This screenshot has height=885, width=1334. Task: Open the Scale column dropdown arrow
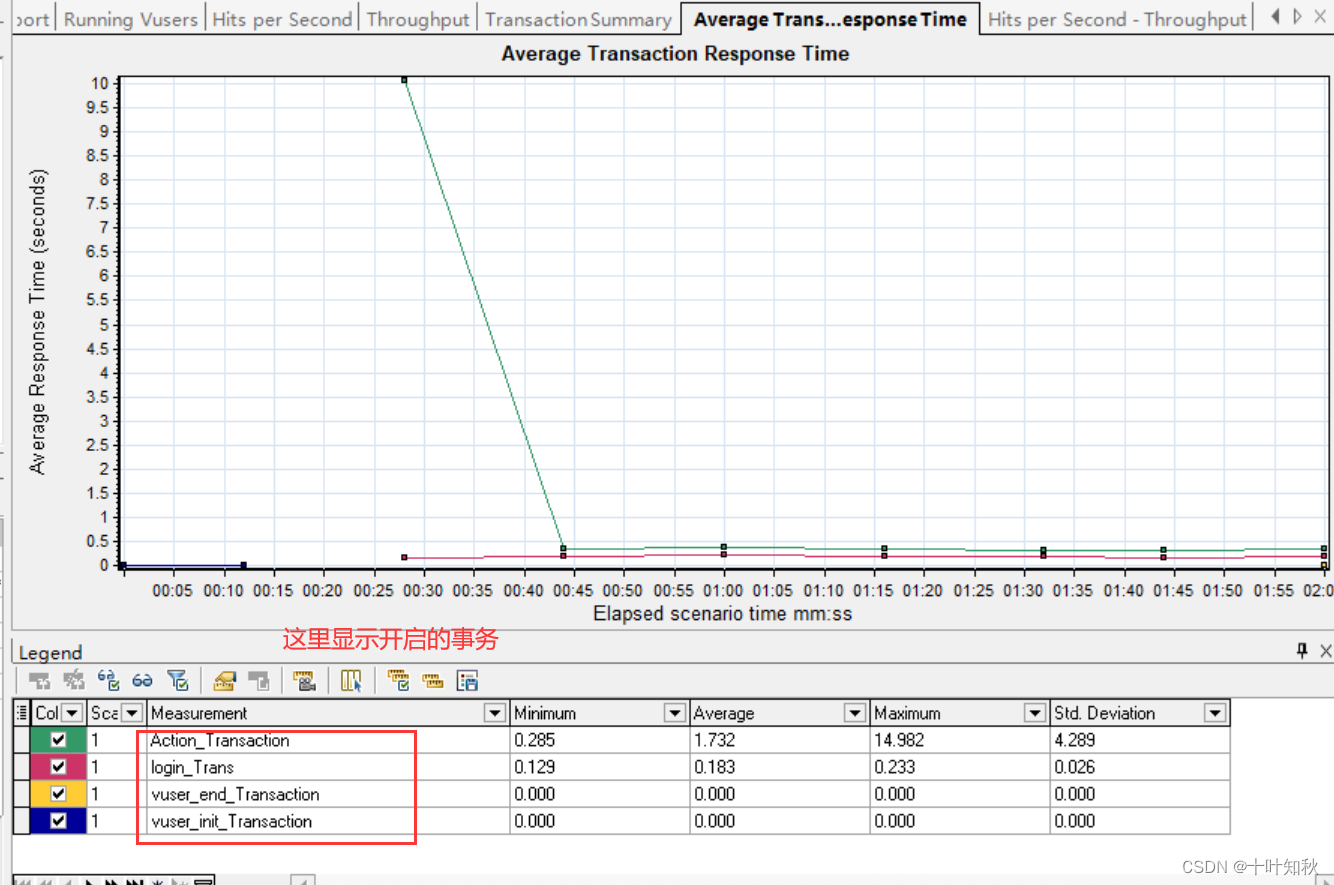point(132,713)
